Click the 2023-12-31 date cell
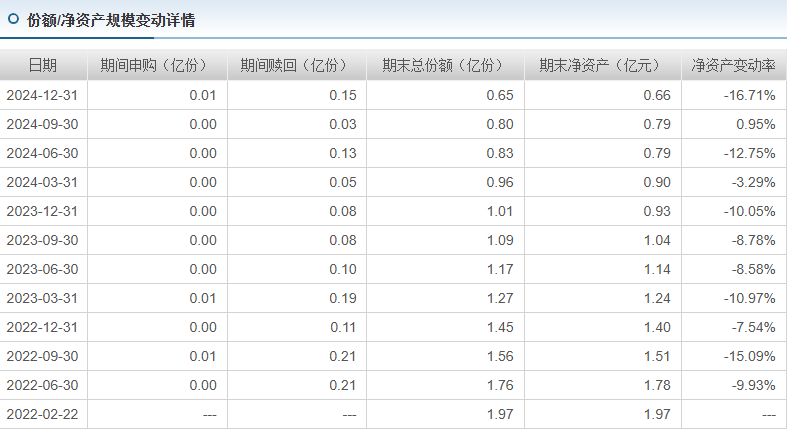This screenshot has height=431, width=787. [x=42, y=211]
